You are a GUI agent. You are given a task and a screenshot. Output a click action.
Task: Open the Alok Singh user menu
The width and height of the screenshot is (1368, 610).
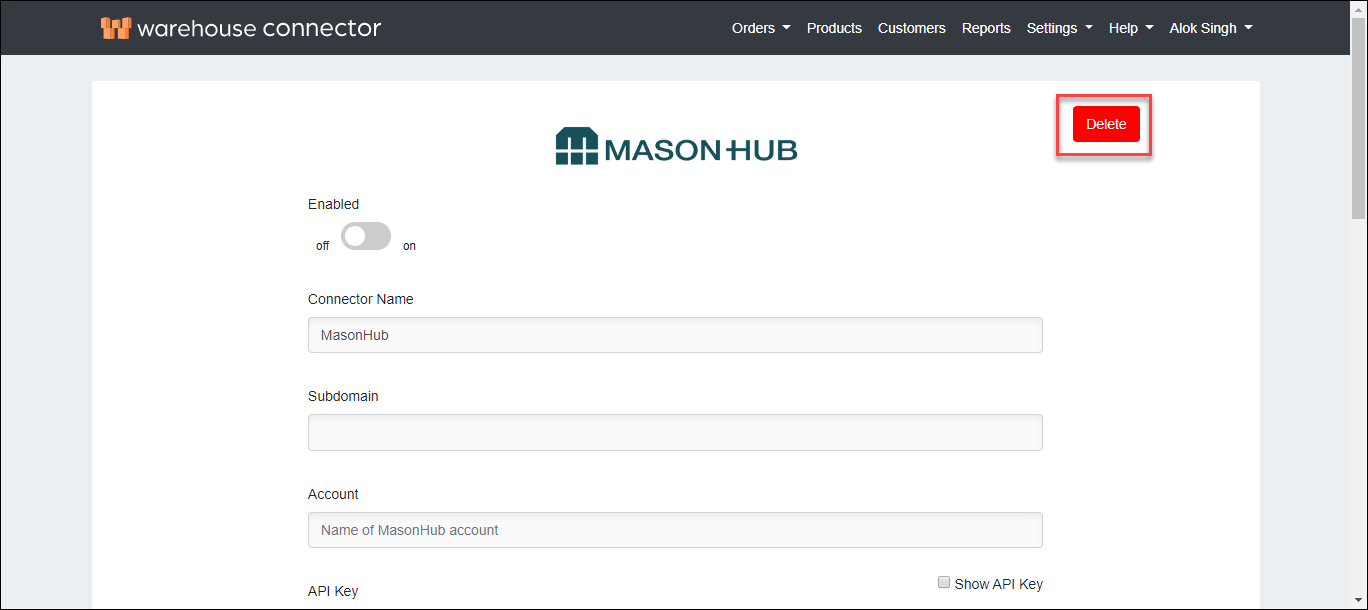click(1210, 28)
